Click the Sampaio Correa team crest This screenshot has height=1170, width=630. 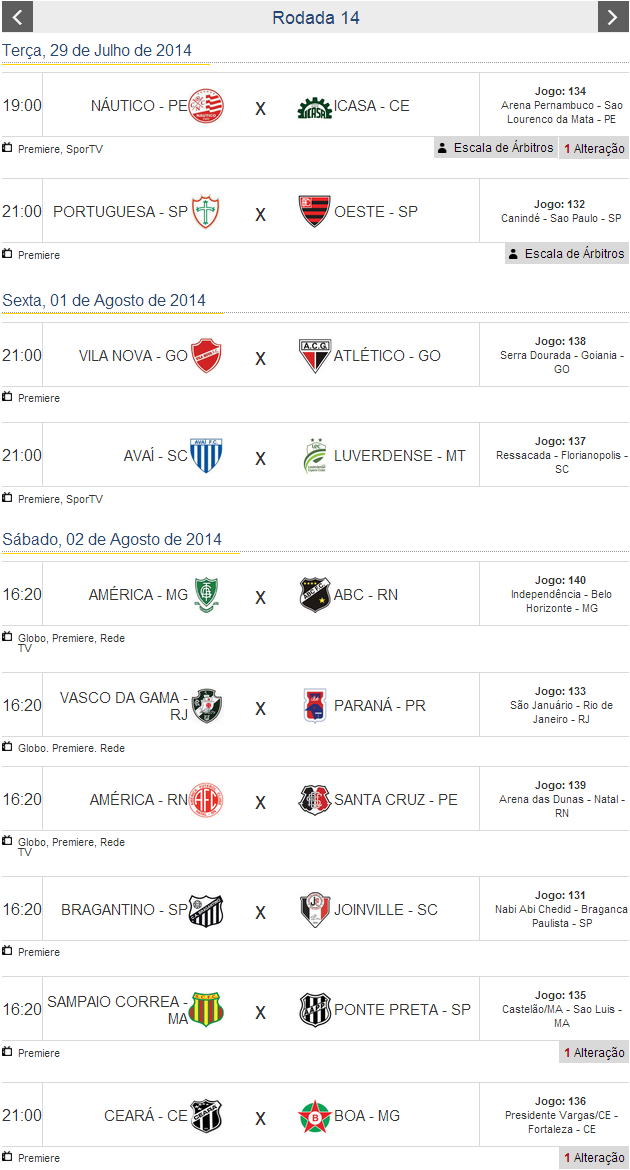point(206,1010)
